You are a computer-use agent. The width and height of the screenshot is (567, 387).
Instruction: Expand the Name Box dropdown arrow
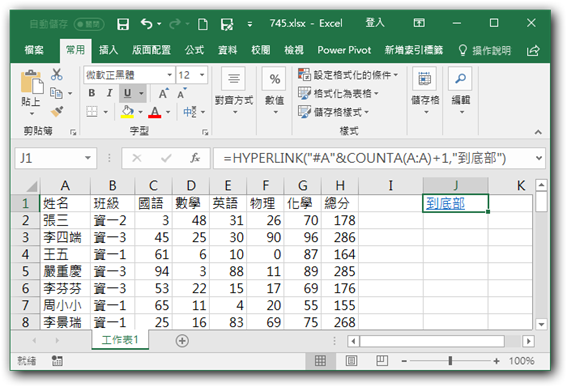(87, 158)
